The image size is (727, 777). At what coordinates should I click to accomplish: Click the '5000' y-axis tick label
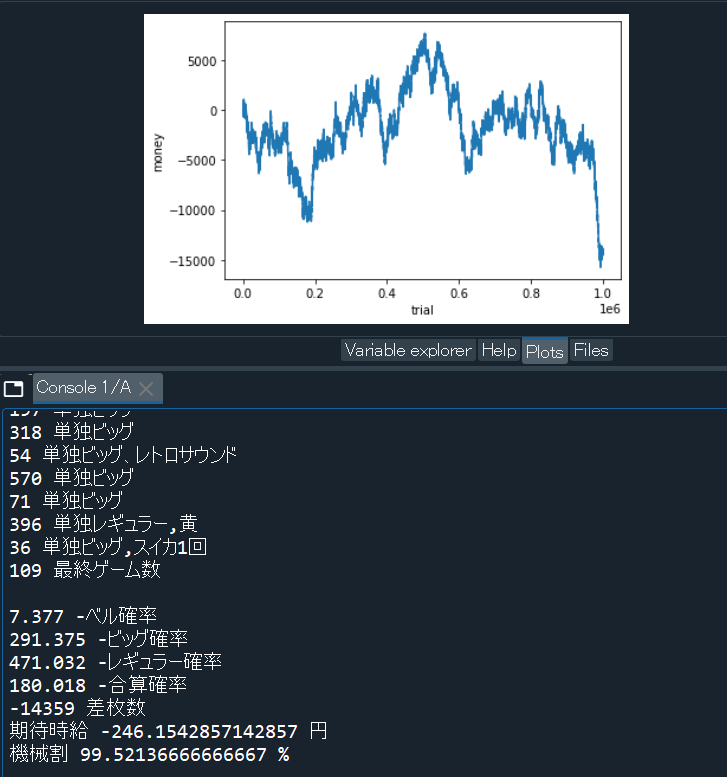click(x=202, y=61)
